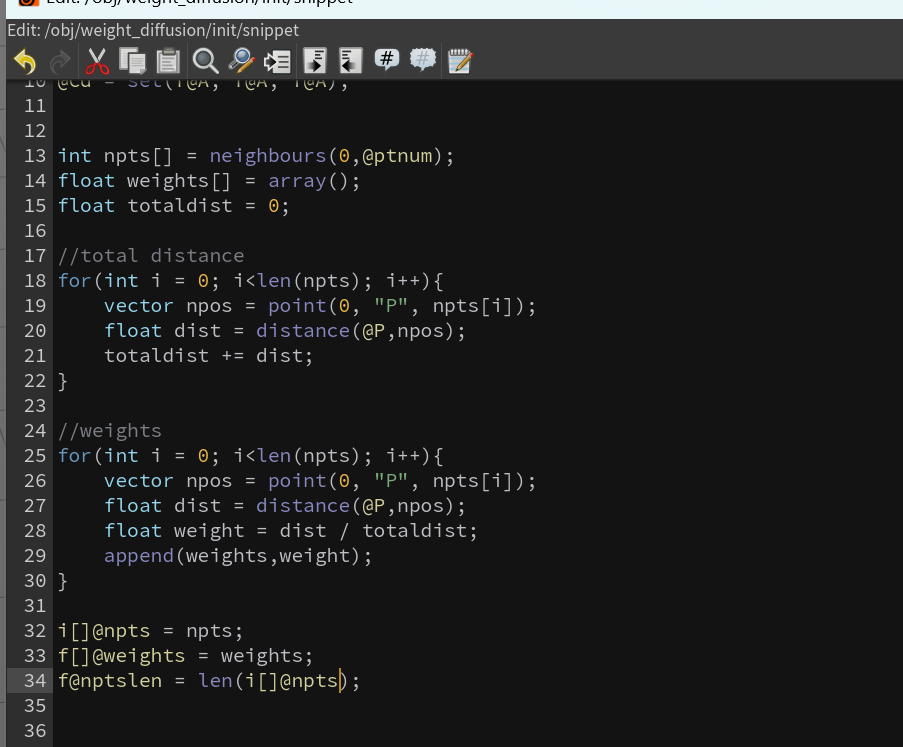Image resolution: width=903 pixels, height=747 pixels.
Task: Click on "f[]@weights = weights;" line
Action: [x=185, y=656]
